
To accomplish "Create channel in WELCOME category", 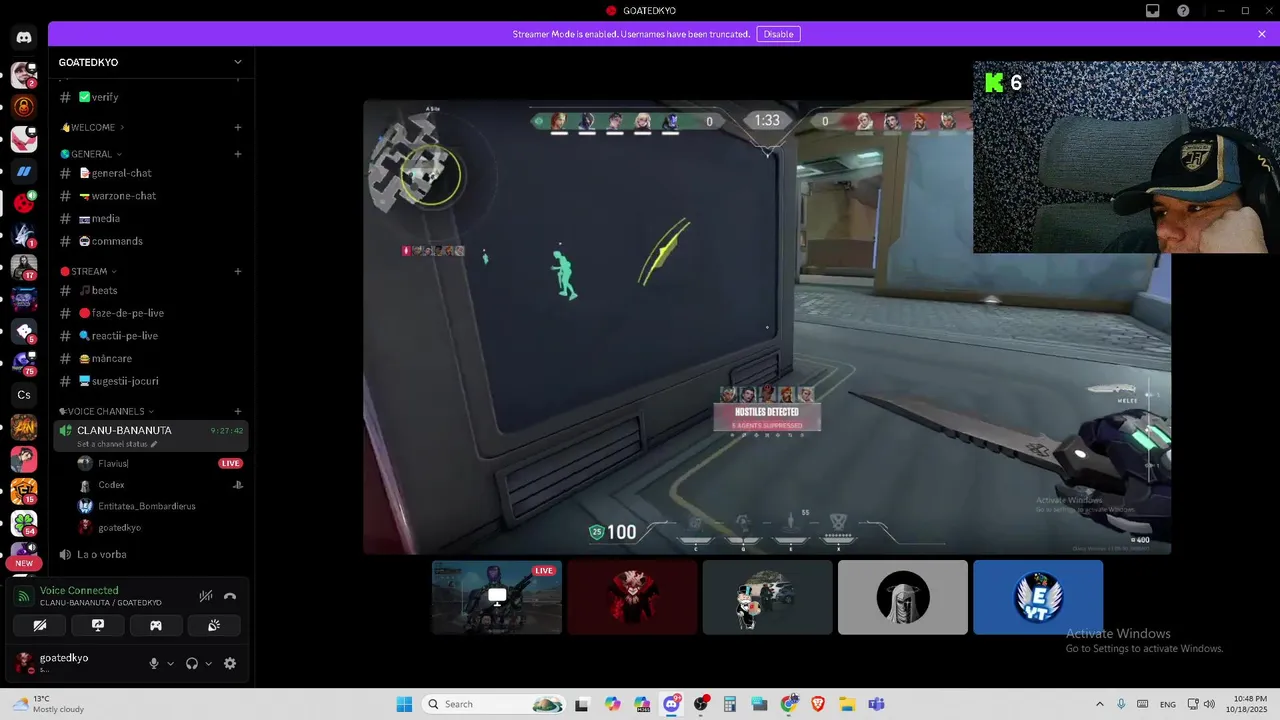I will pos(238,127).
